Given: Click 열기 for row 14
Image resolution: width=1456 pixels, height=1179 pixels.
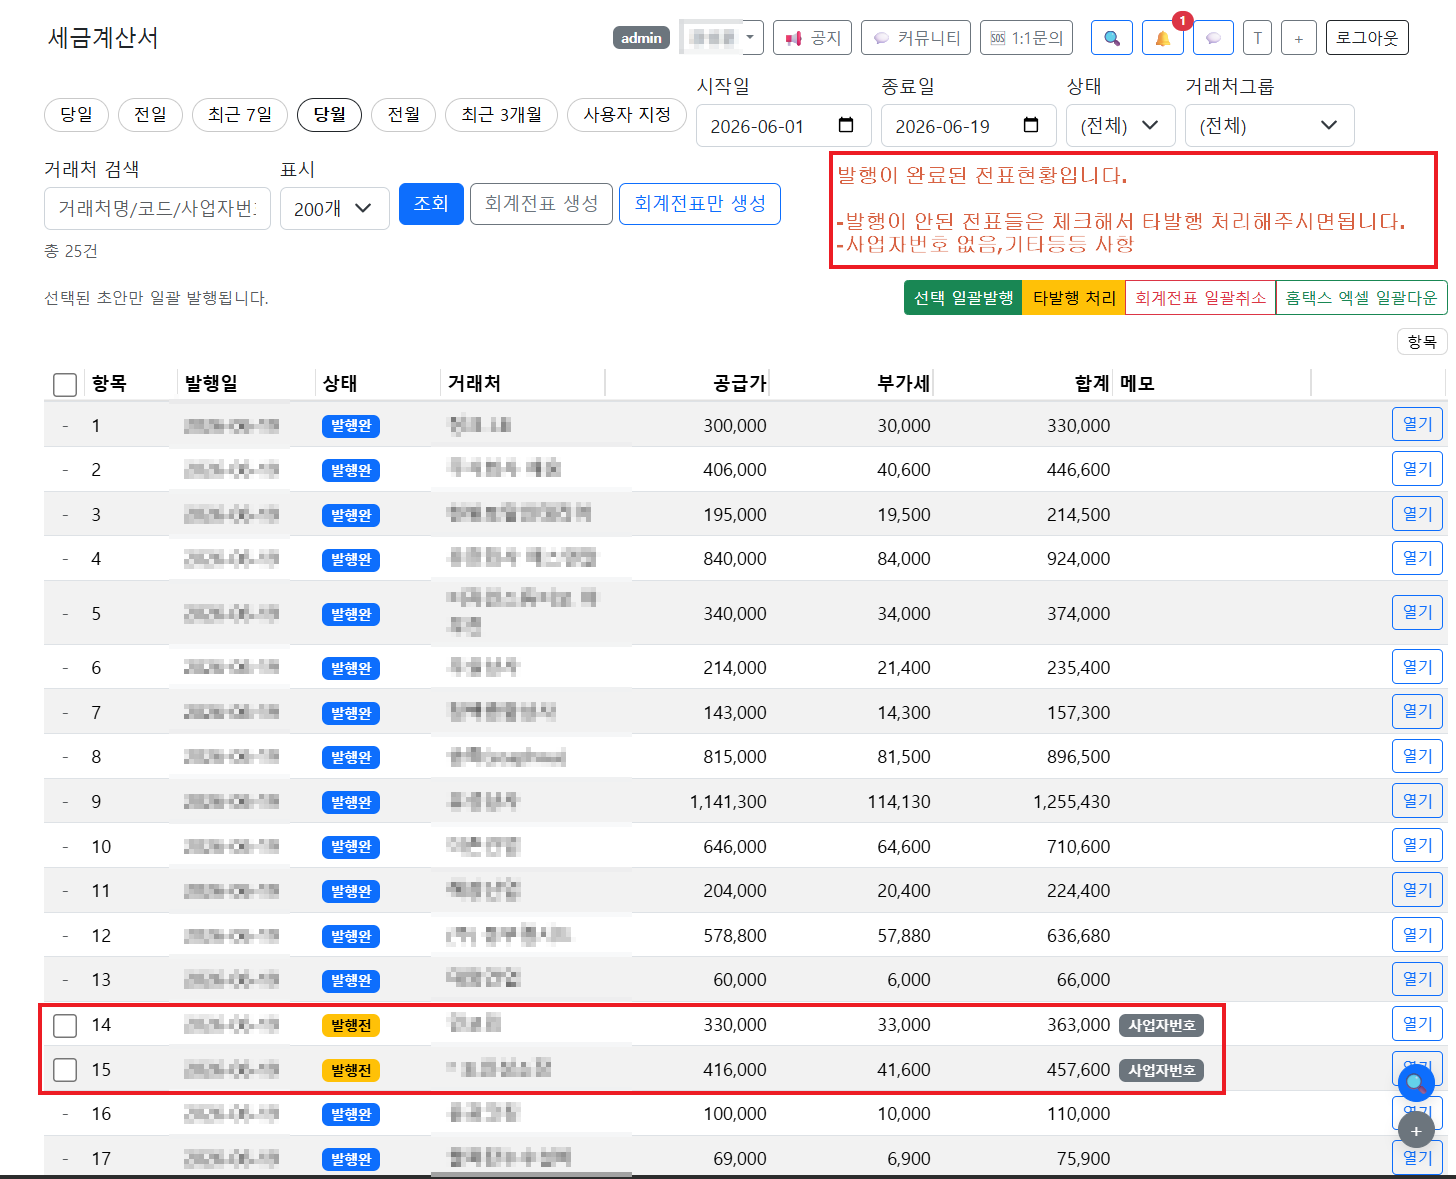Looking at the screenshot, I should pos(1417,1024).
